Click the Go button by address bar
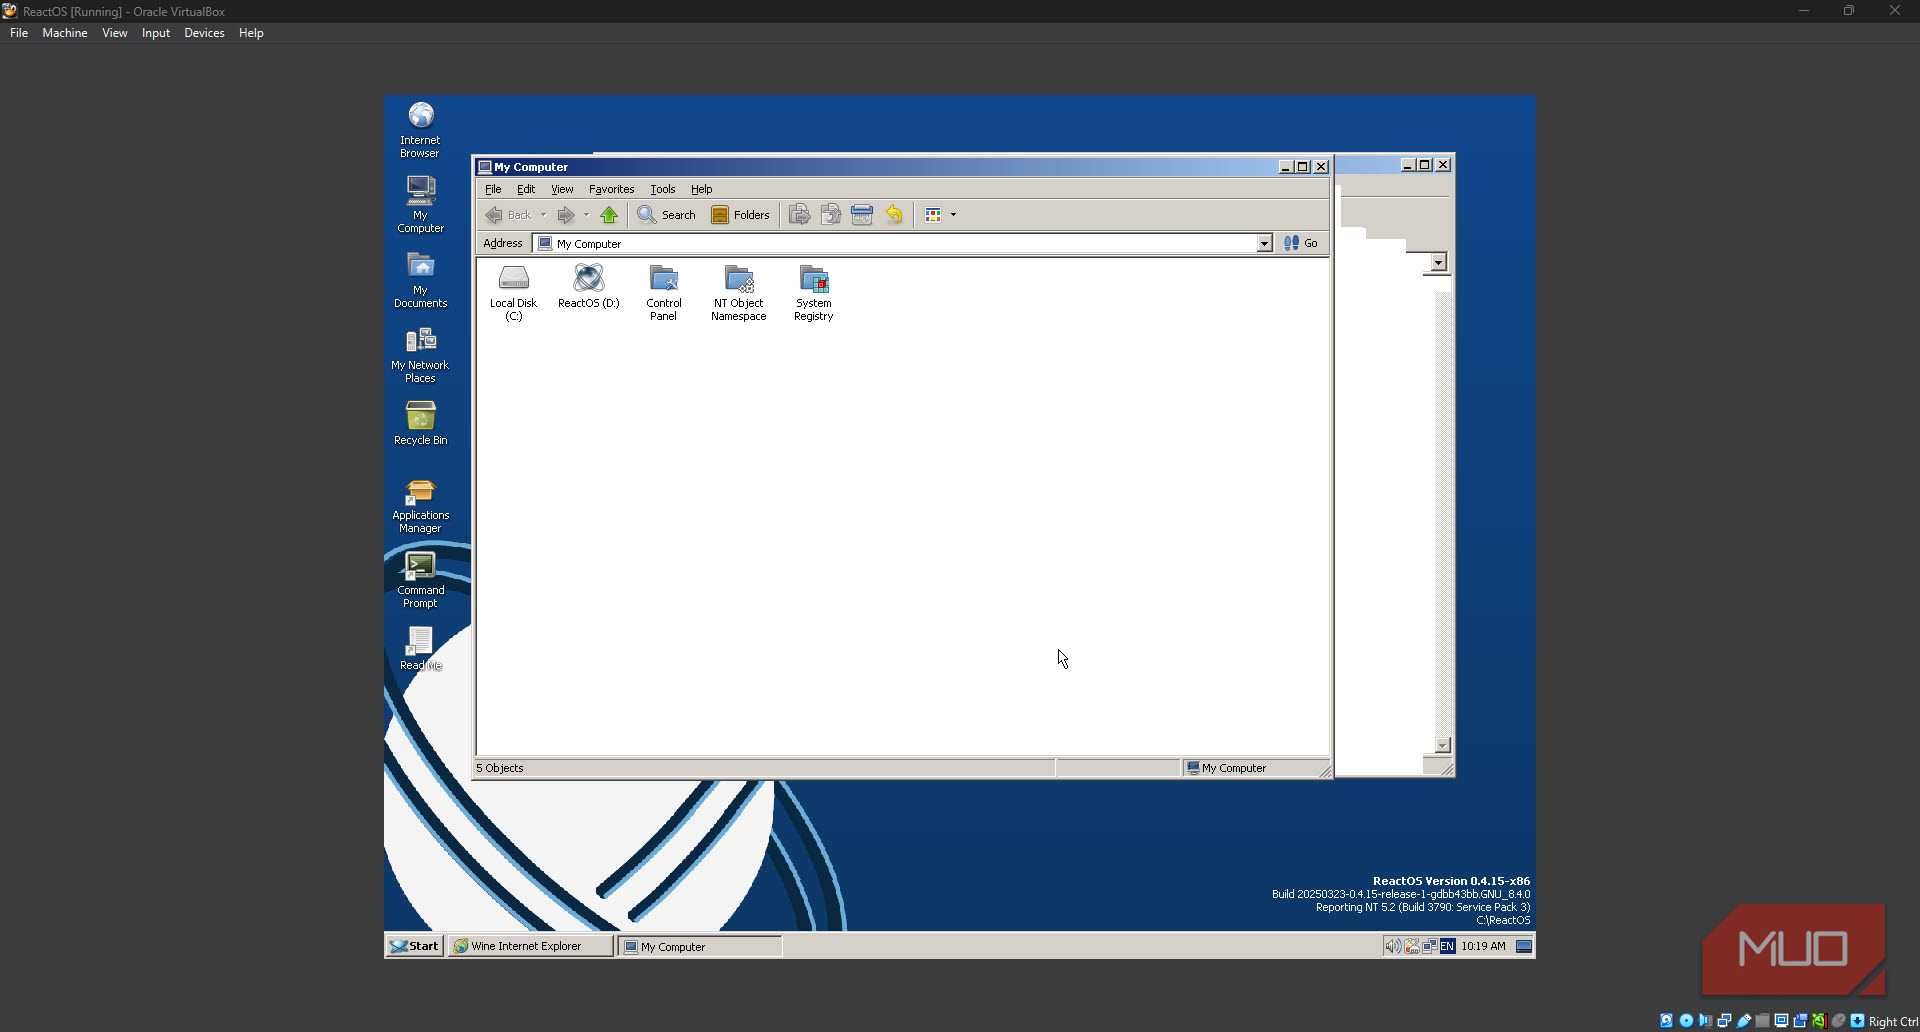 point(1301,243)
